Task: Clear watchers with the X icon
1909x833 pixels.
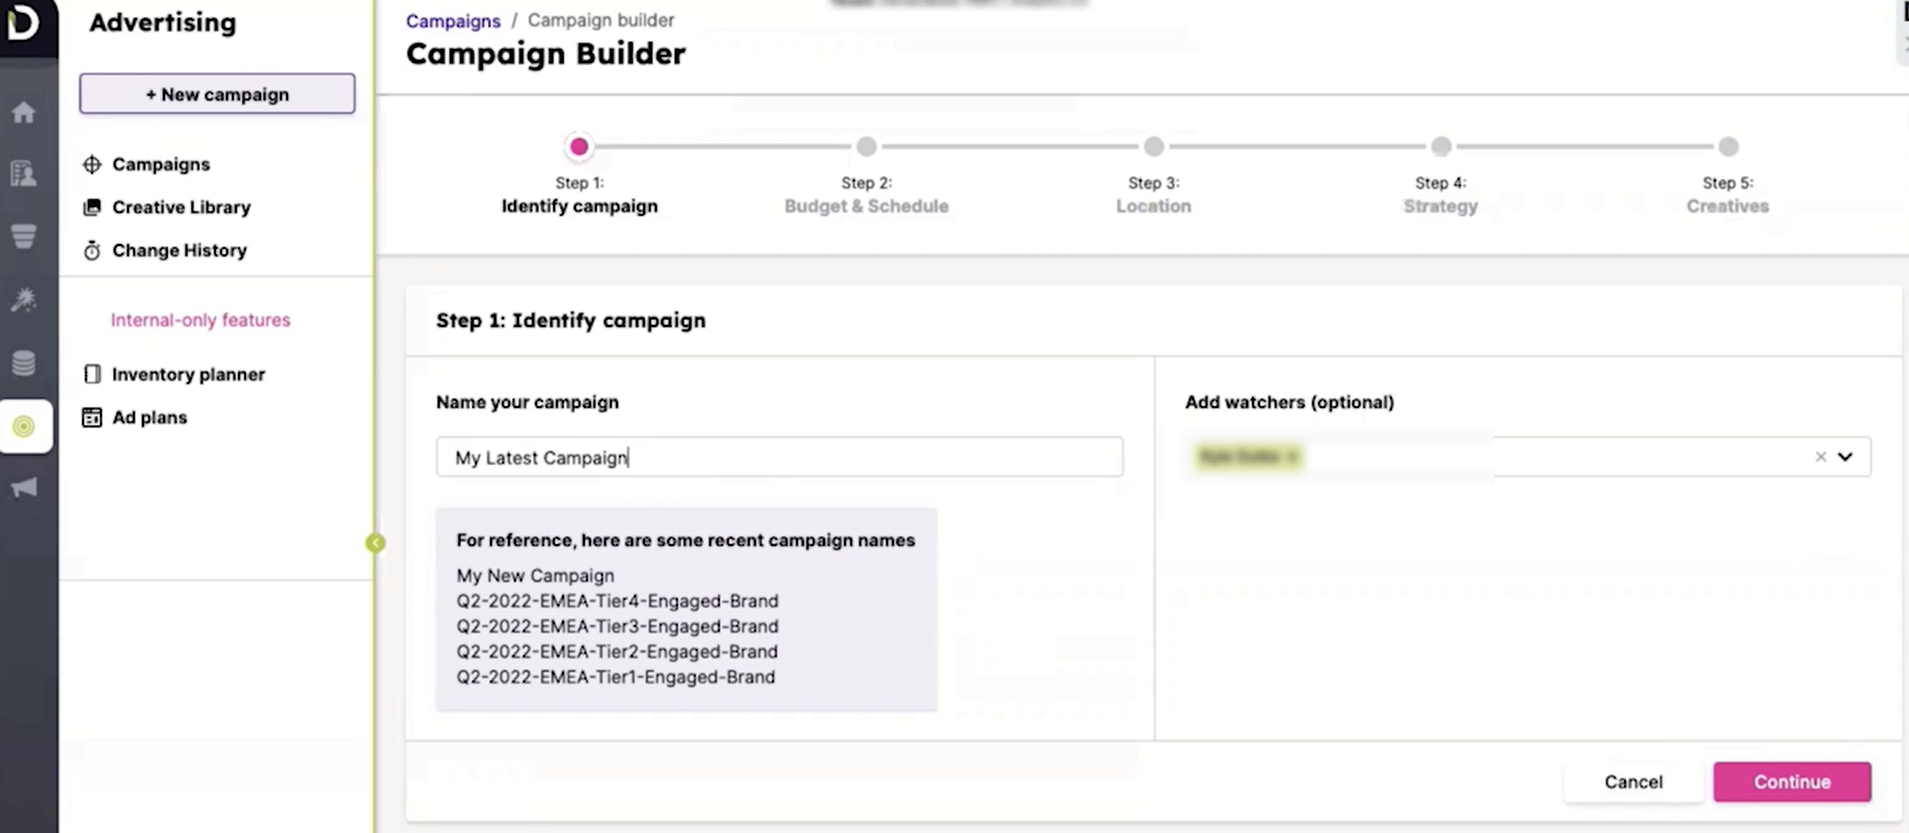Action: 1820,457
